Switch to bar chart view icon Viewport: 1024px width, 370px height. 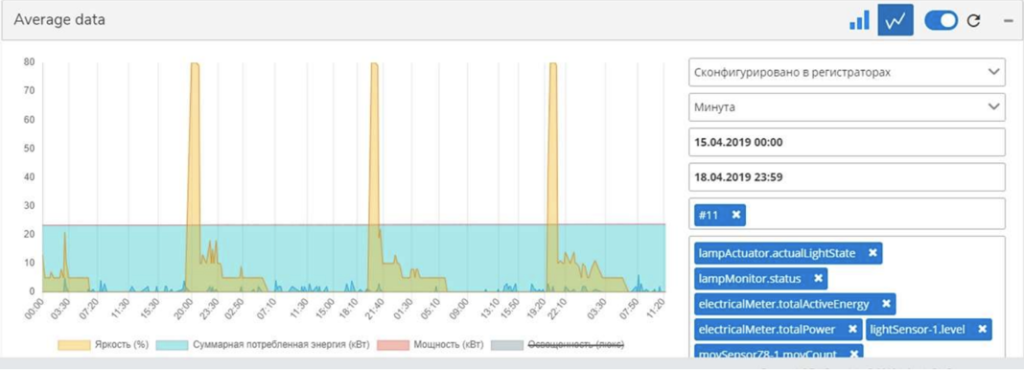[x=859, y=20]
